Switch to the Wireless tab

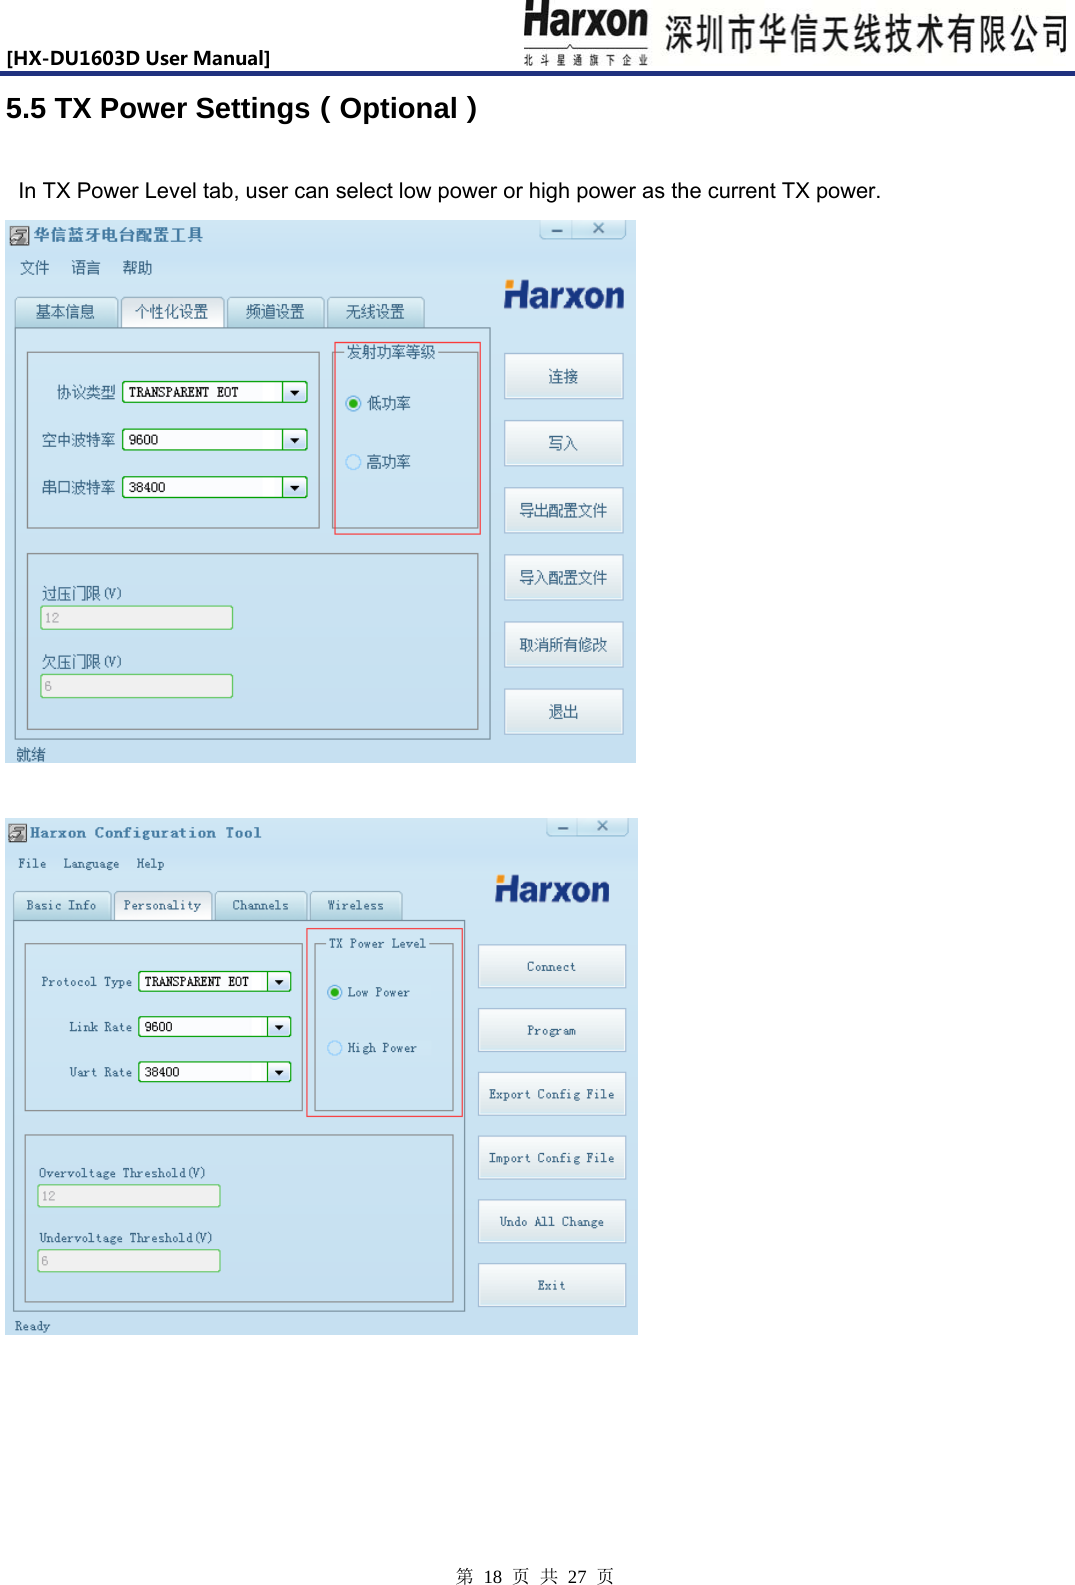click(x=356, y=906)
